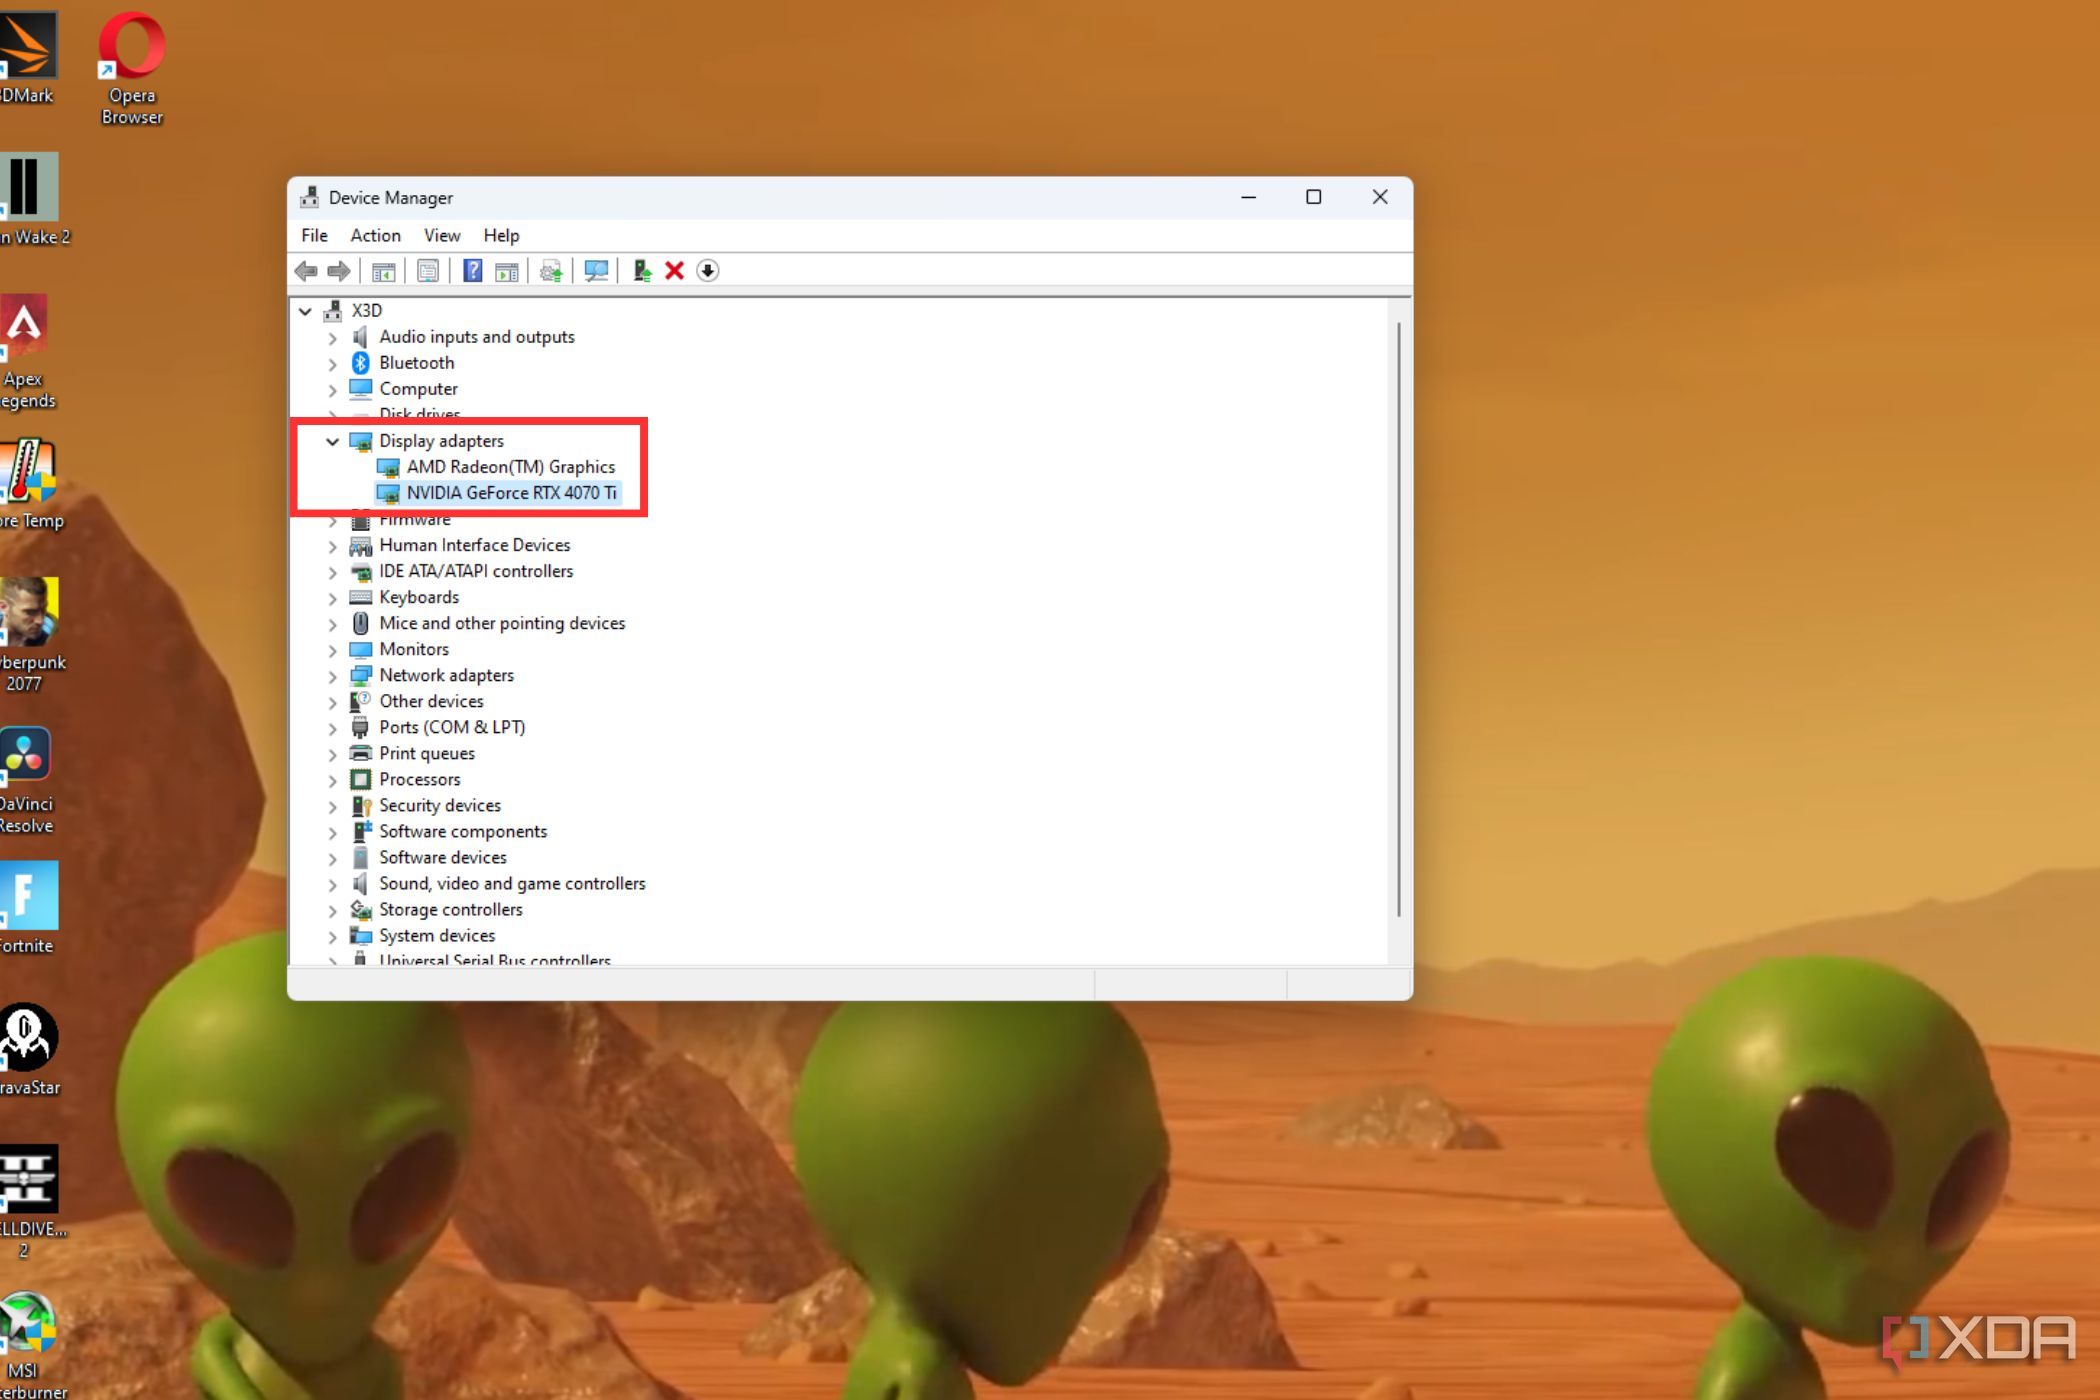Image resolution: width=2100 pixels, height=1400 pixels.
Task: Collapse the Display adapters tree node
Action: [x=333, y=439]
